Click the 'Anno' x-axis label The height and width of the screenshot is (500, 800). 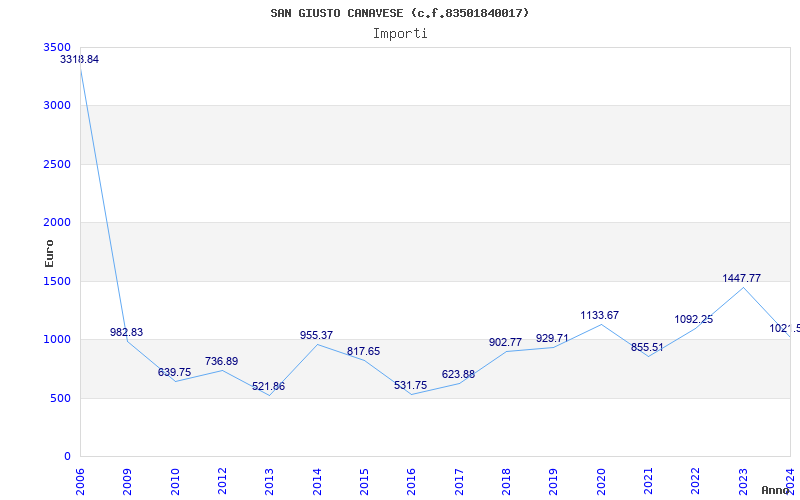click(774, 490)
